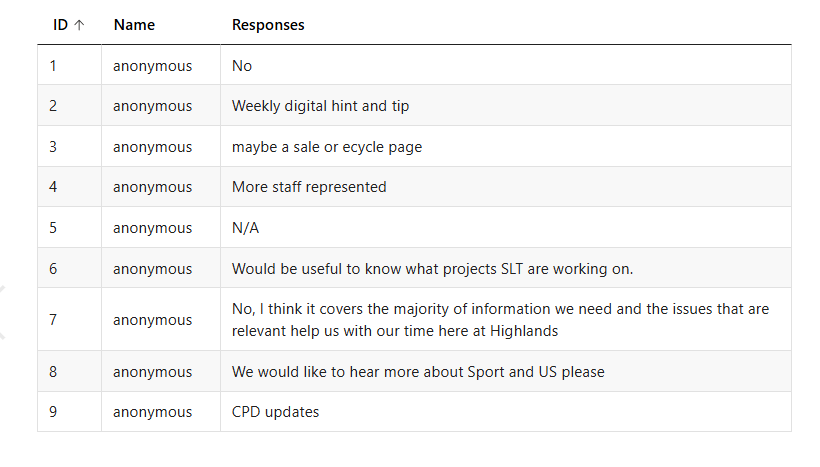Image resolution: width=820 pixels, height=467 pixels.
Task: Select 'anonymous' name in row 5
Action: coord(152,228)
